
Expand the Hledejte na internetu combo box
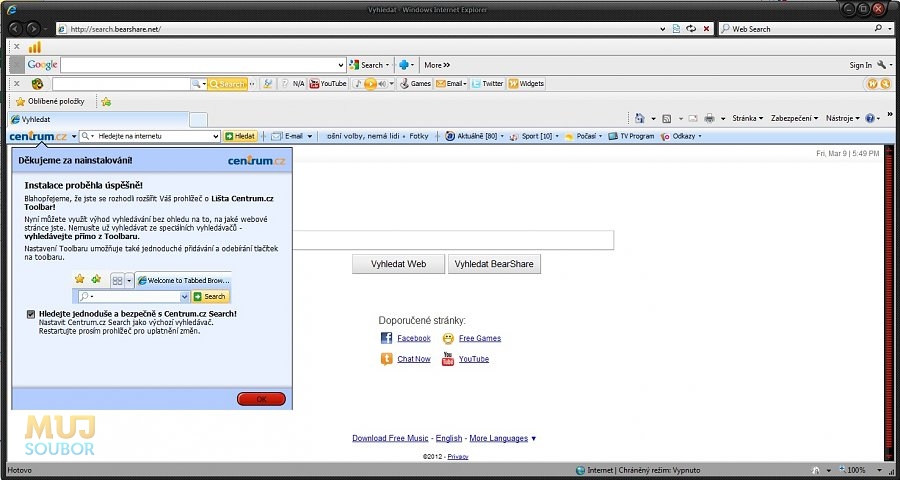[x=216, y=136]
